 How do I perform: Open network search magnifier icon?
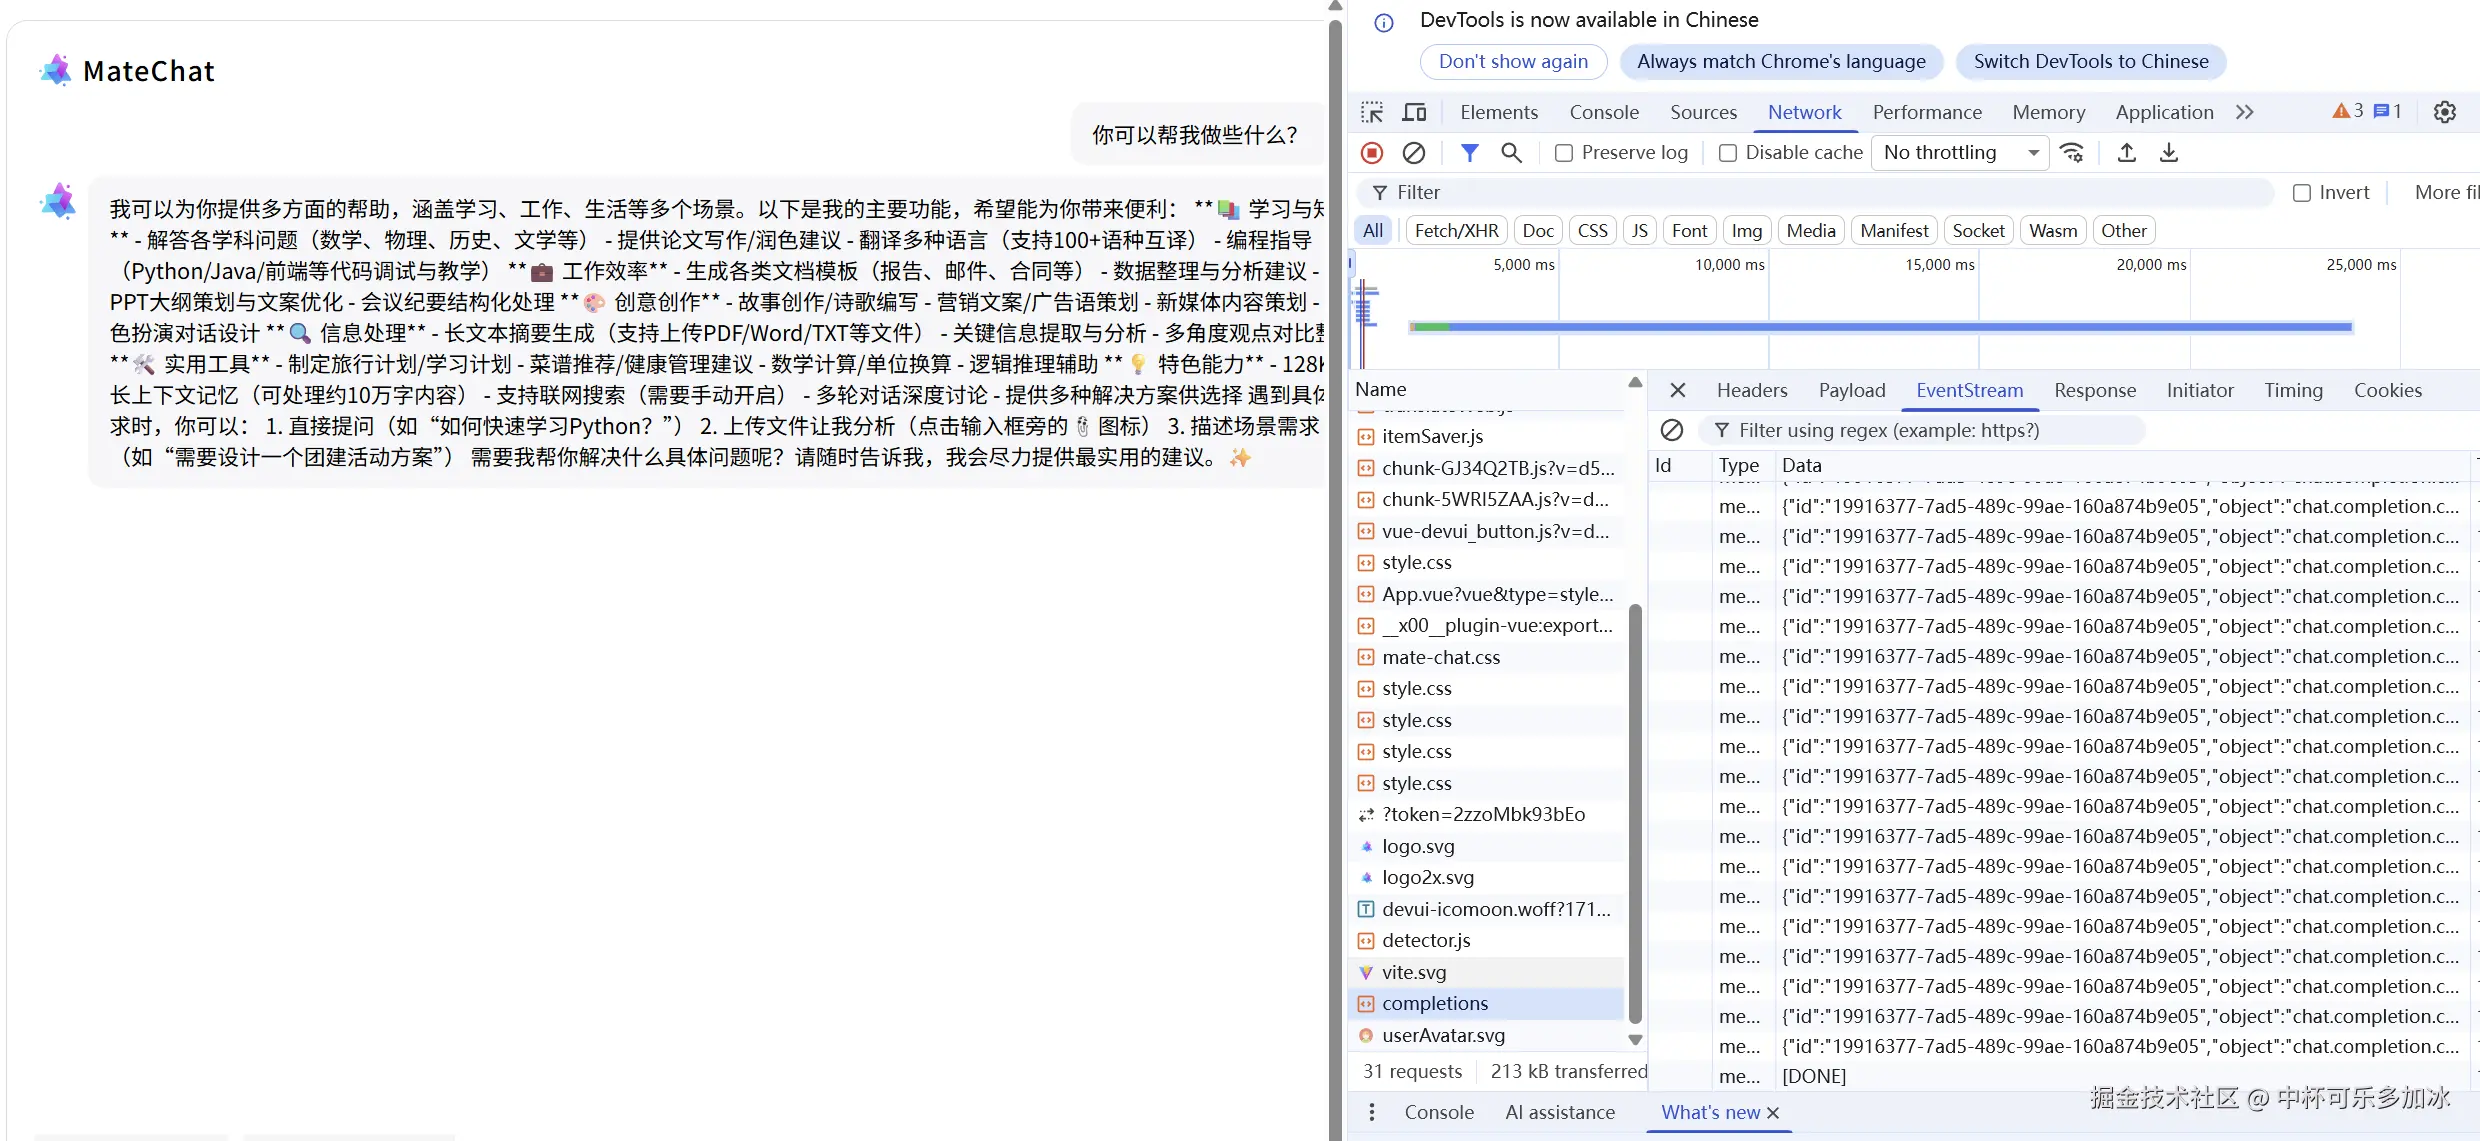(1511, 153)
